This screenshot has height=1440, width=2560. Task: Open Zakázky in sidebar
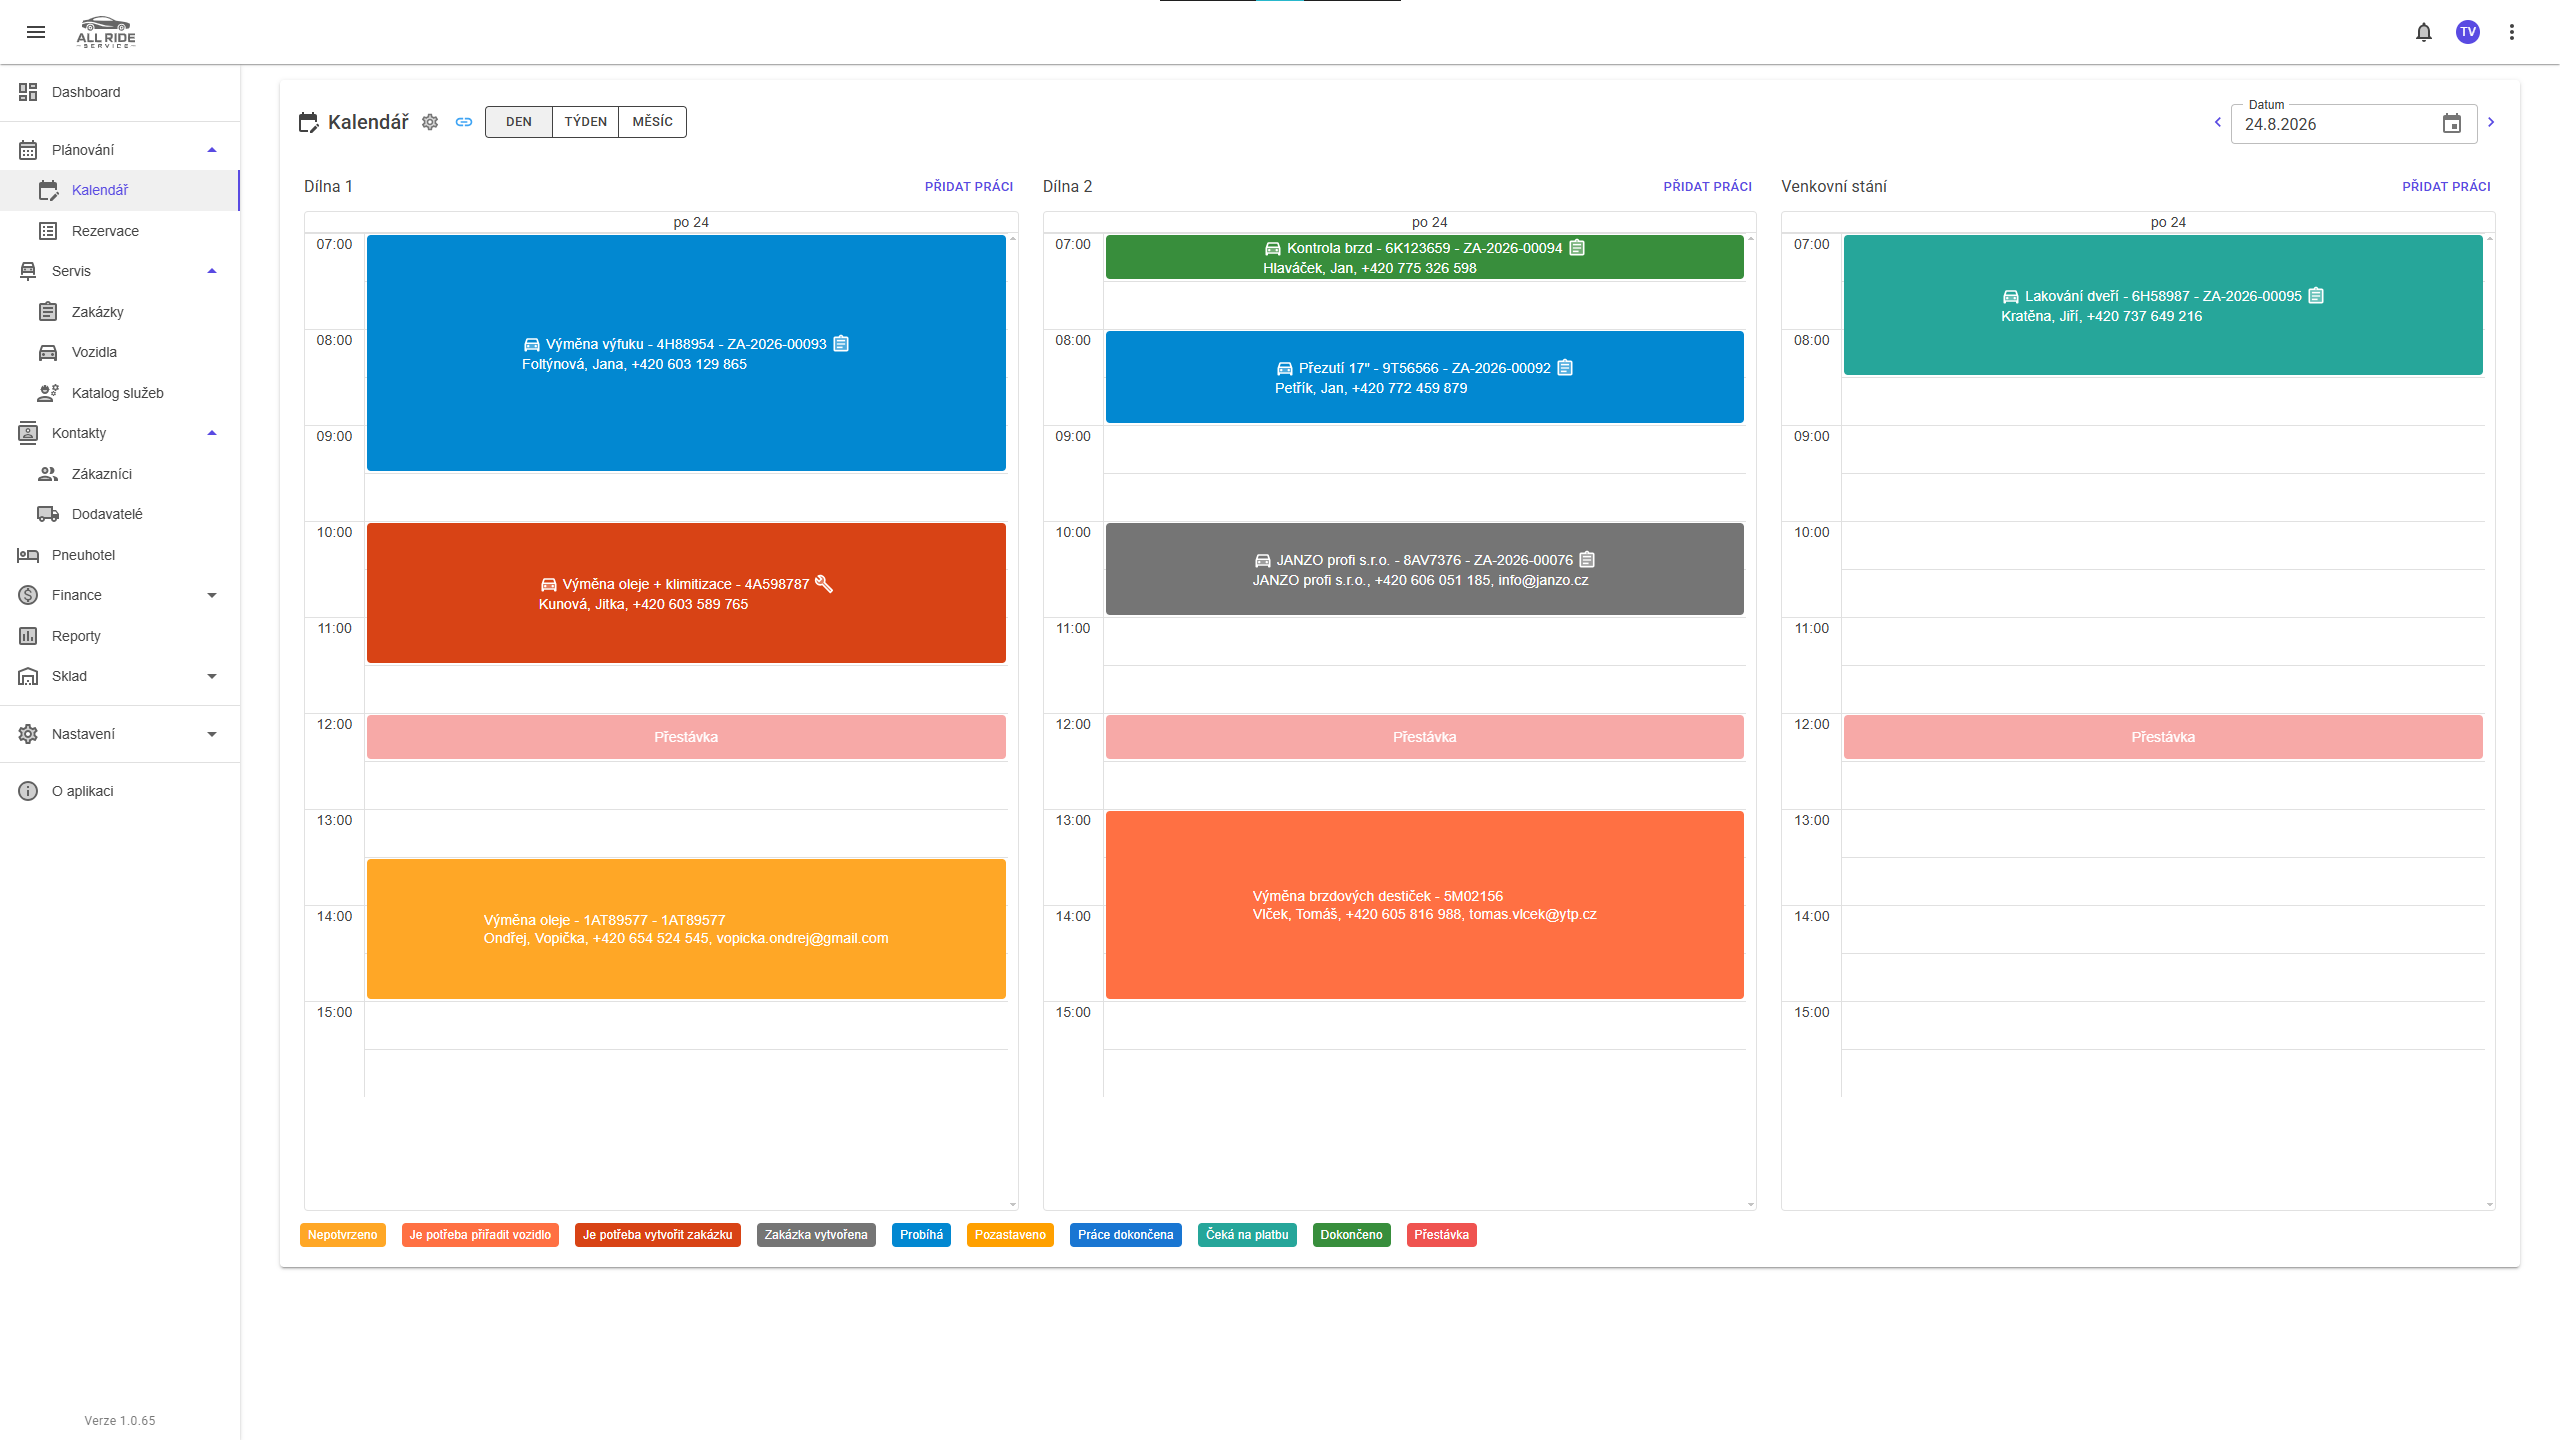(120, 312)
